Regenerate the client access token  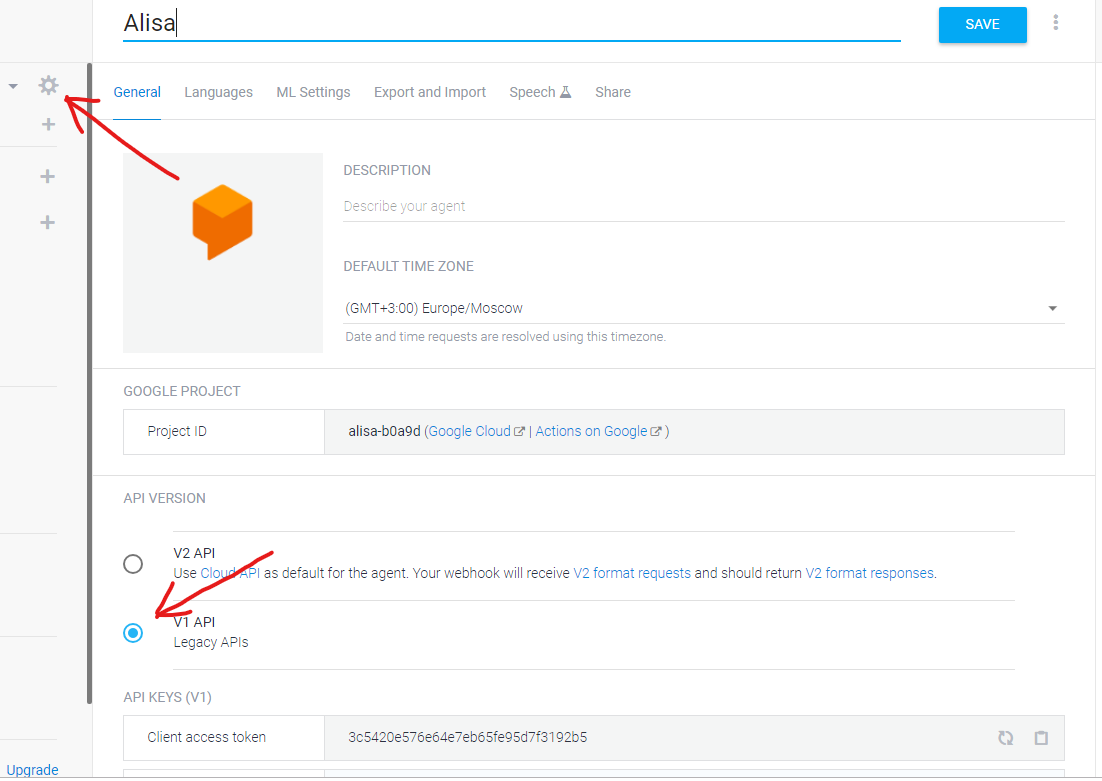[x=1005, y=738]
